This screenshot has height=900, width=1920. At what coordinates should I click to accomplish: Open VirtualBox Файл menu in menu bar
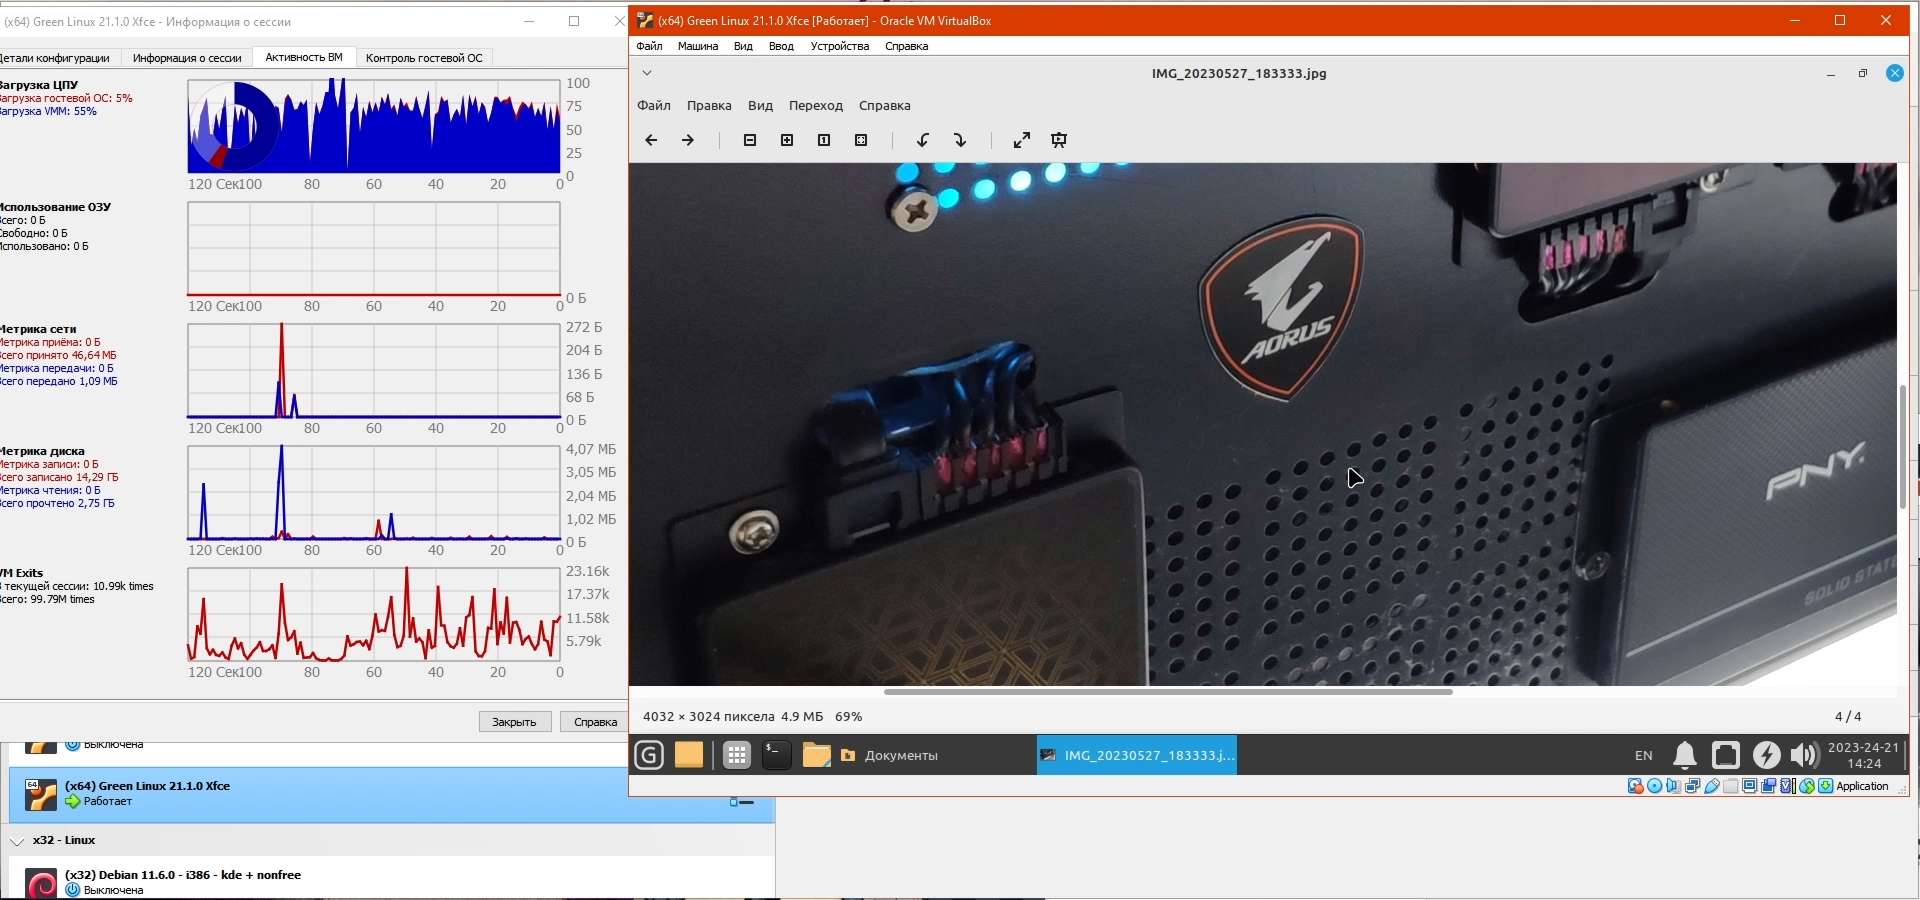[x=649, y=46]
